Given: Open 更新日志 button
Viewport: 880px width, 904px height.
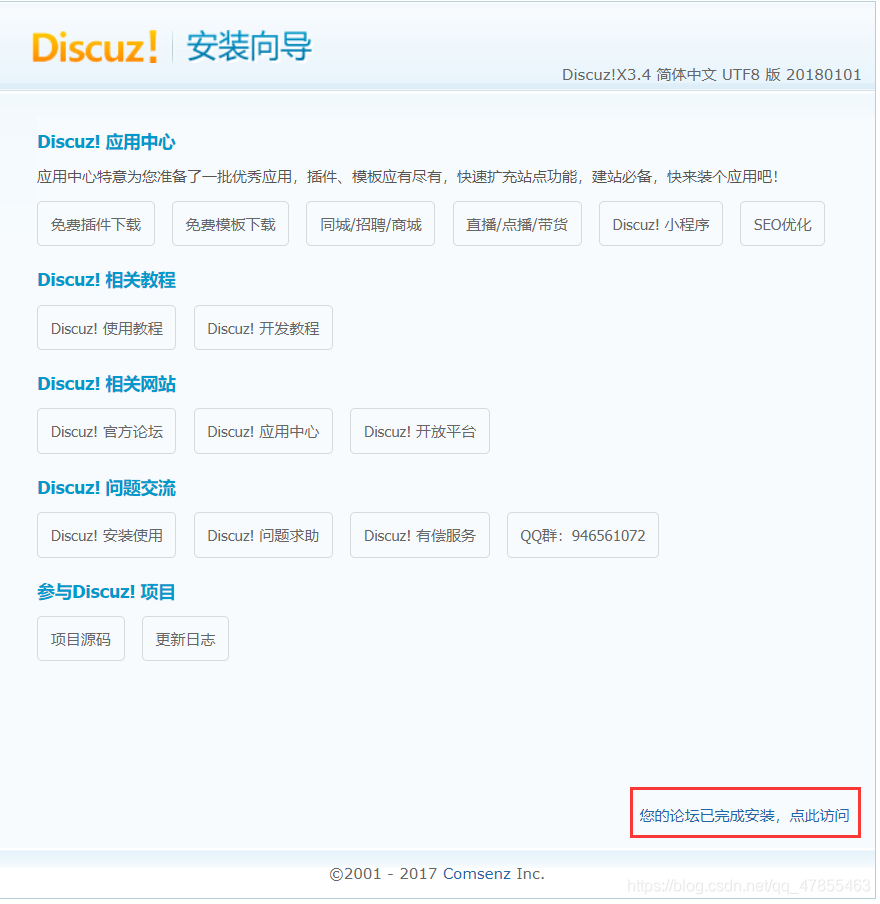Looking at the screenshot, I should tap(186, 640).
